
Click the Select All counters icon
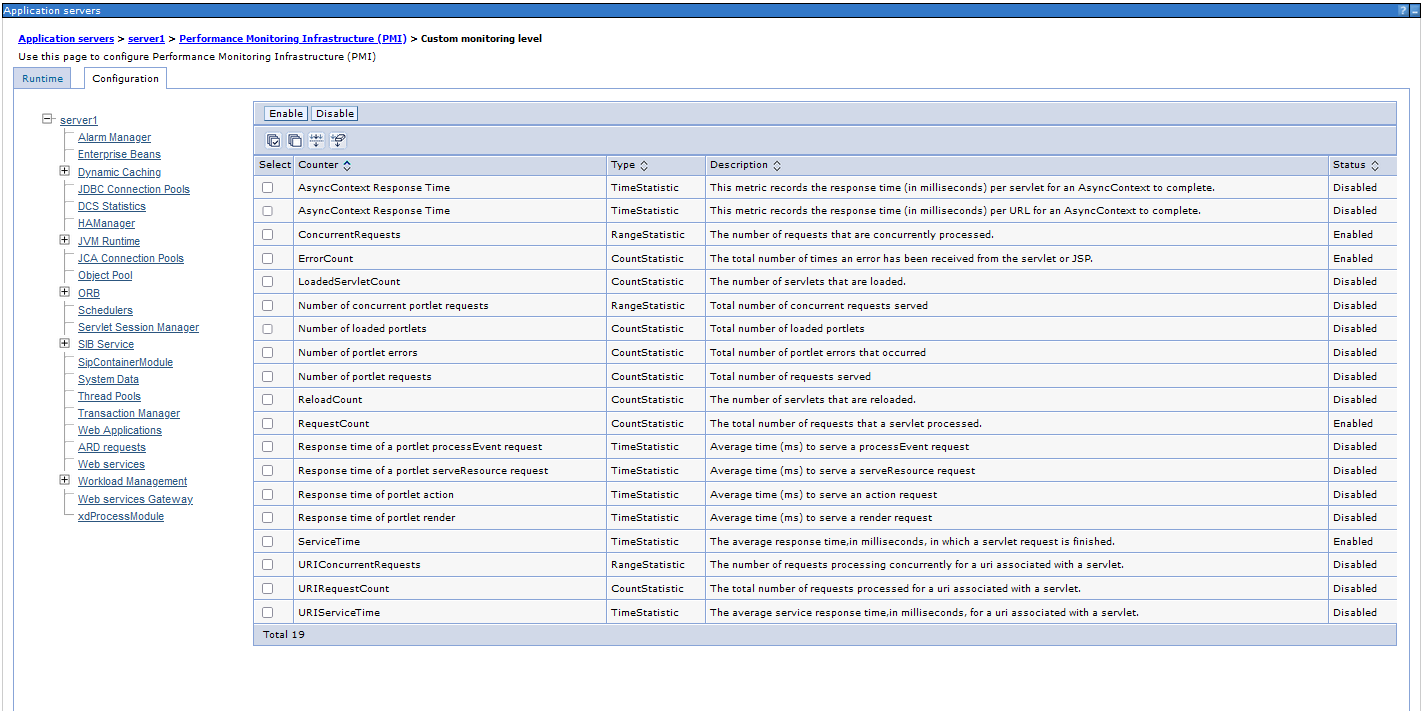(x=273, y=141)
